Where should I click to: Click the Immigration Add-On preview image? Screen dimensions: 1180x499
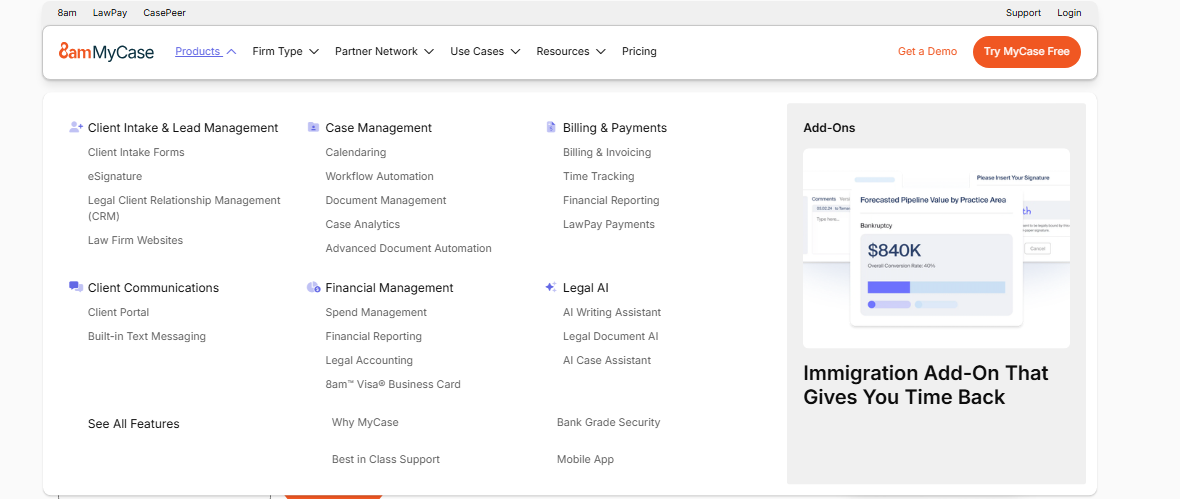tap(936, 248)
